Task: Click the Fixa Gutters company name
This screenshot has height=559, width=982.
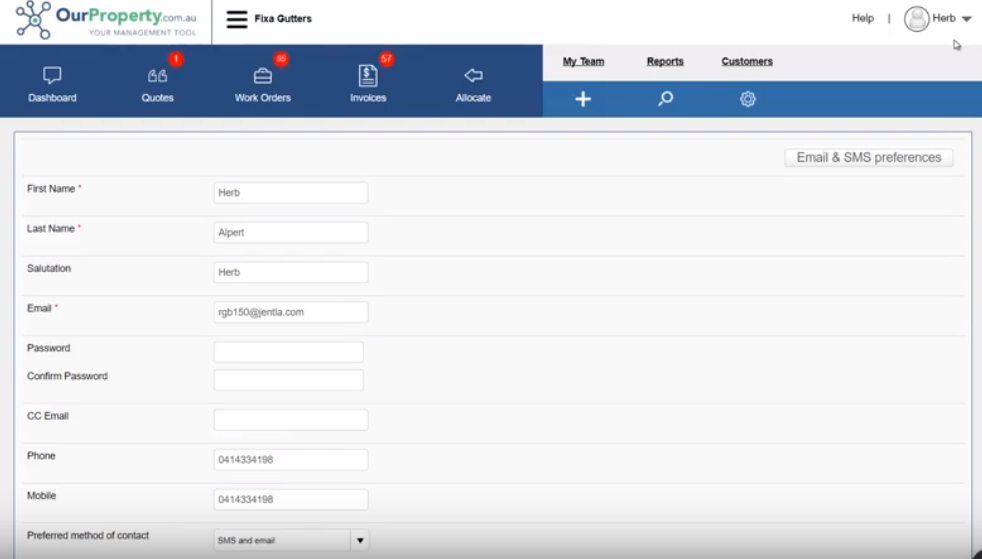Action: point(283,19)
